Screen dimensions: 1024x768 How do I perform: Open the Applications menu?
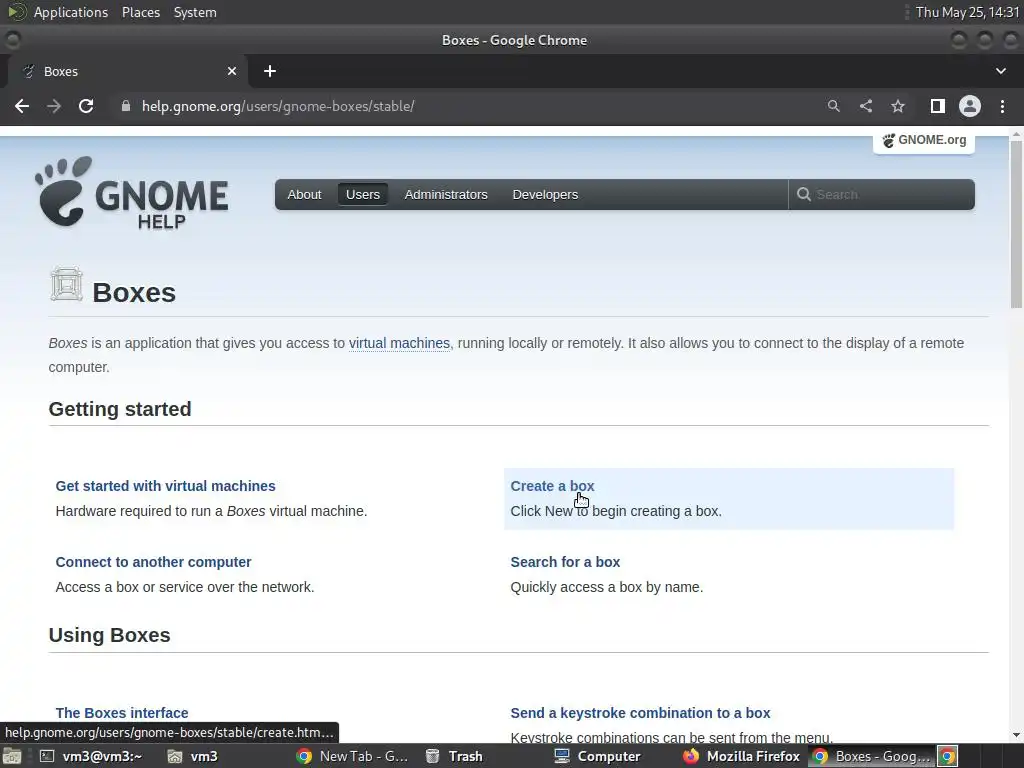pyautogui.click(x=71, y=12)
